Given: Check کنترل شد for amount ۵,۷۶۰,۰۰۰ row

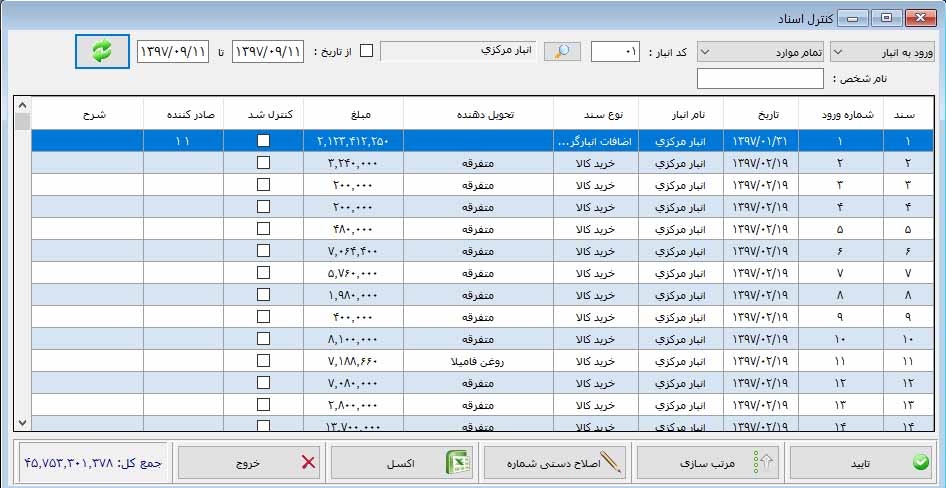Looking at the screenshot, I should point(263,273).
